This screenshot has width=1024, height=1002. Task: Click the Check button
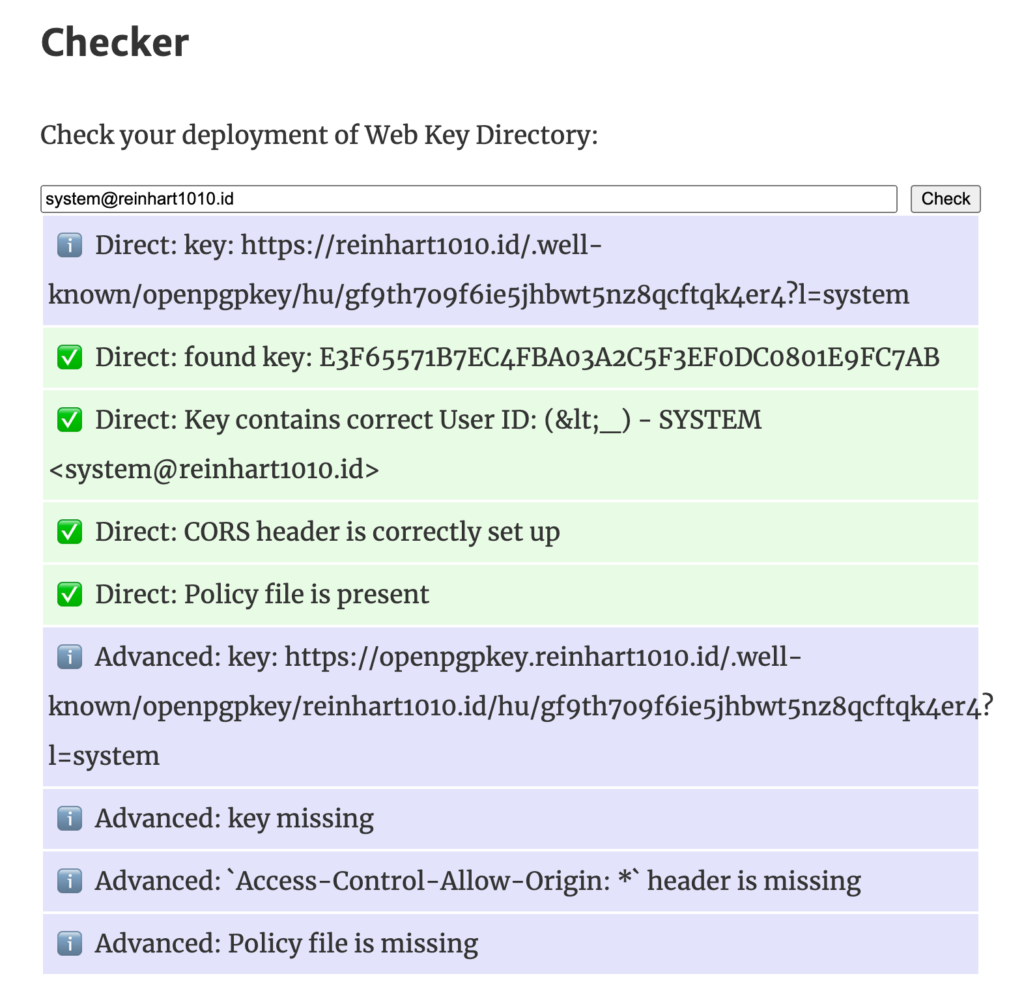(x=945, y=199)
